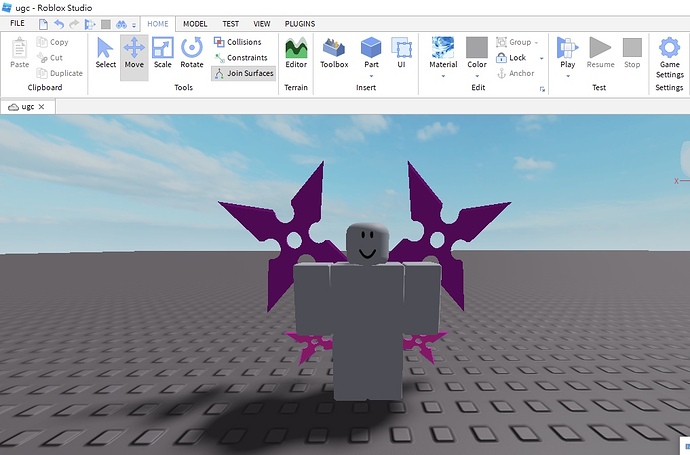Switch to the HOME ribbon tab
The image size is (690, 455).
coord(158,24)
